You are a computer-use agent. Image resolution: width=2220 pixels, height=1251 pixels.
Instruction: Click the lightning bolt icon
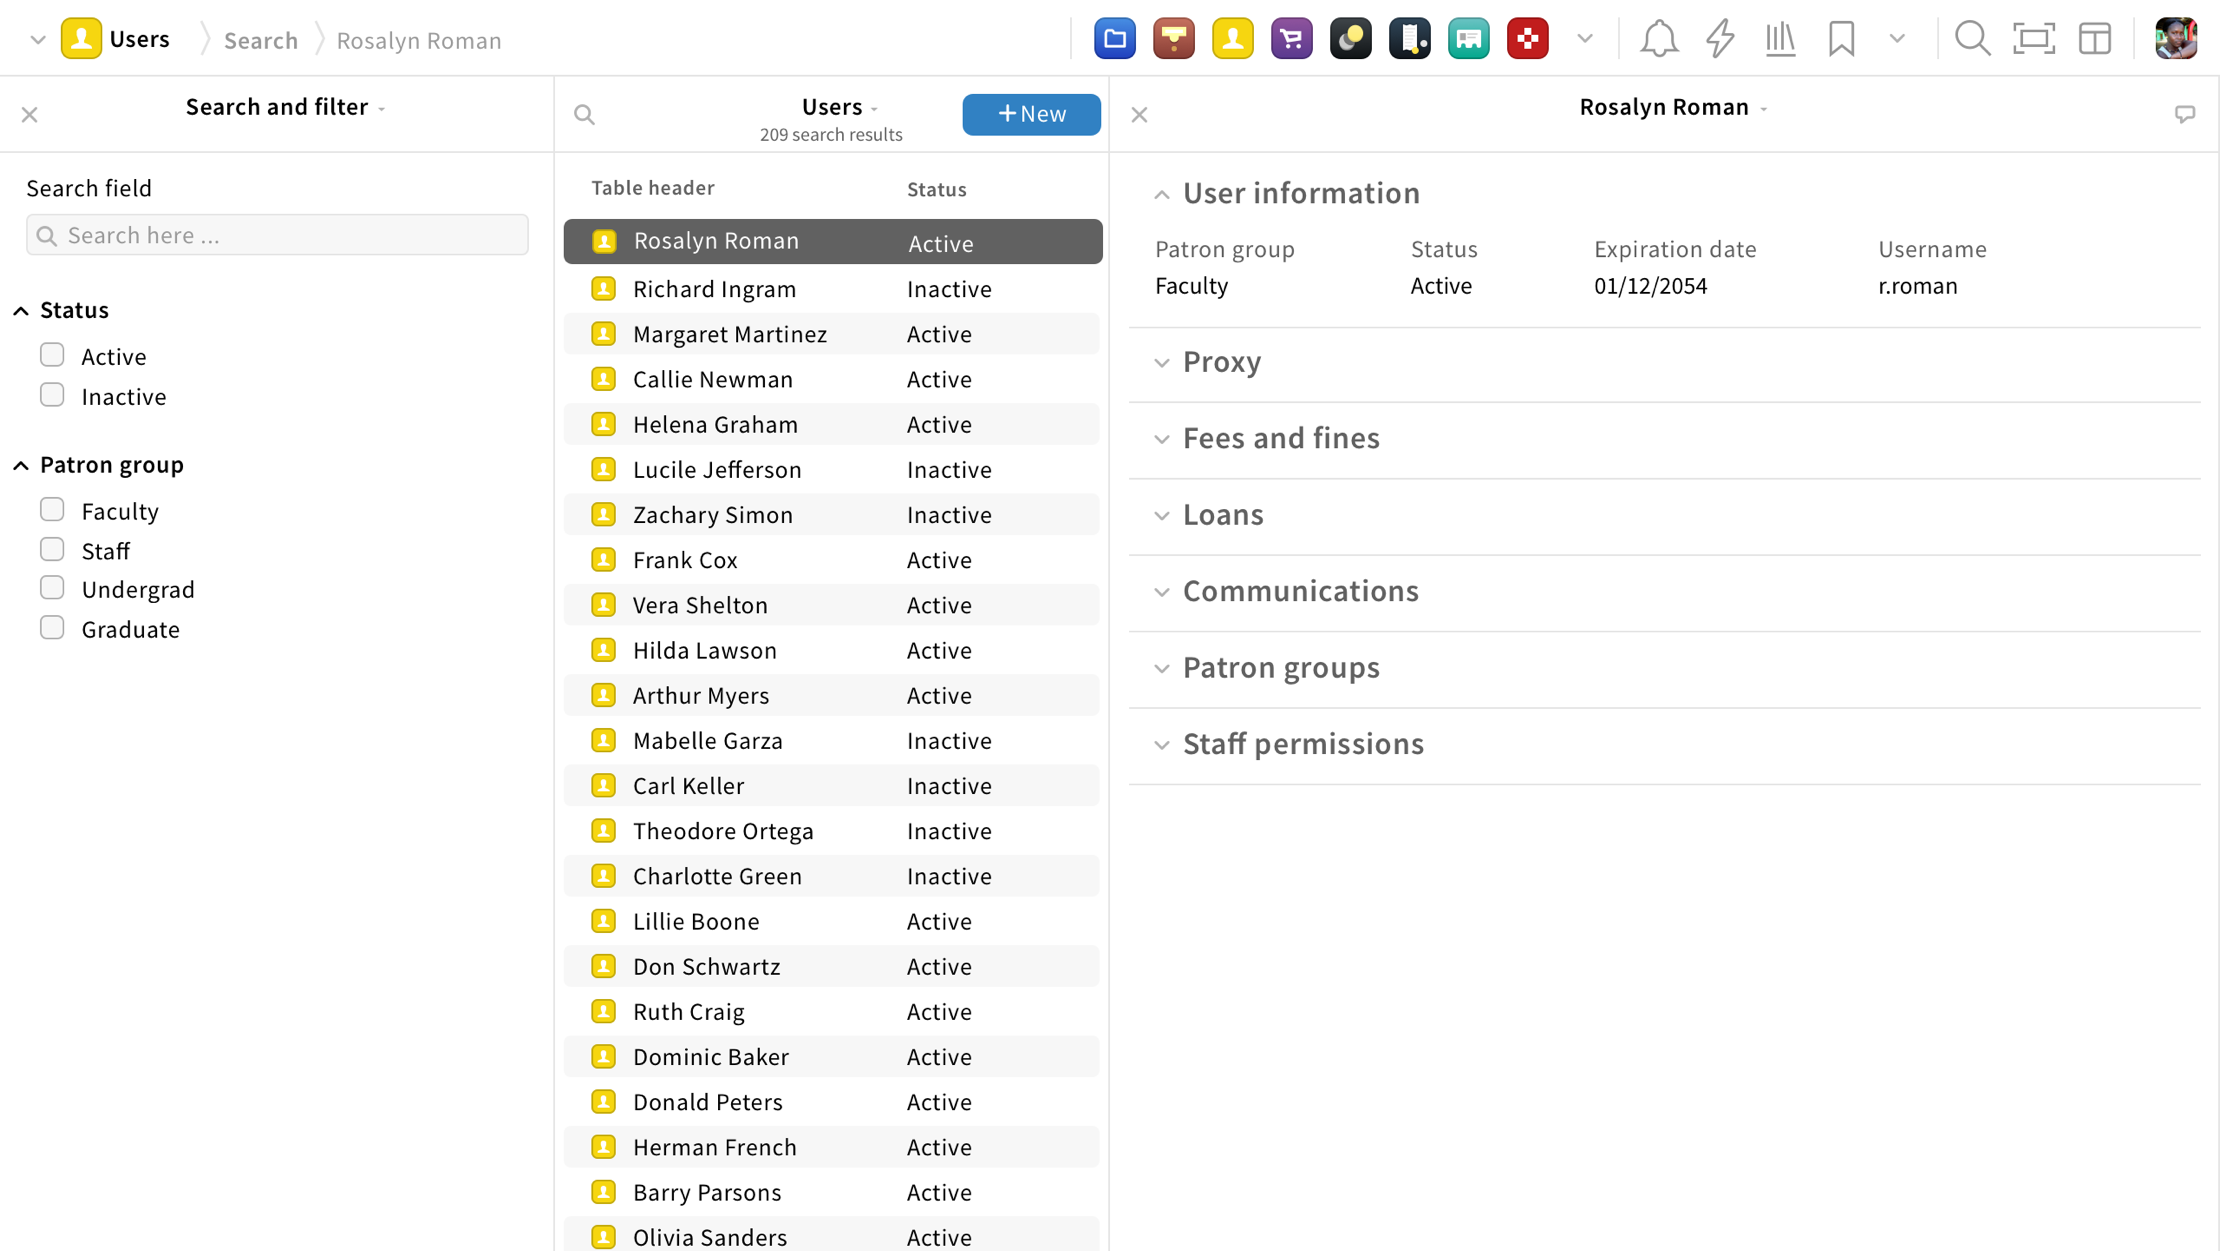1719,39
